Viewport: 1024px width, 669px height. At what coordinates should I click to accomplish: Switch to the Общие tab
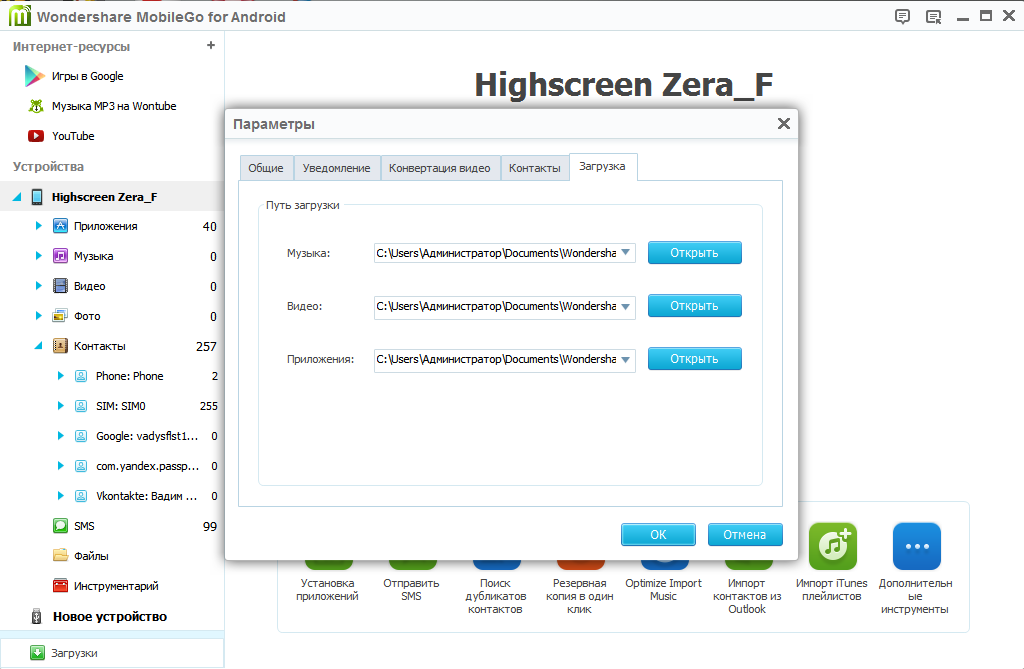pyautogui.click(x=266, y=168)
